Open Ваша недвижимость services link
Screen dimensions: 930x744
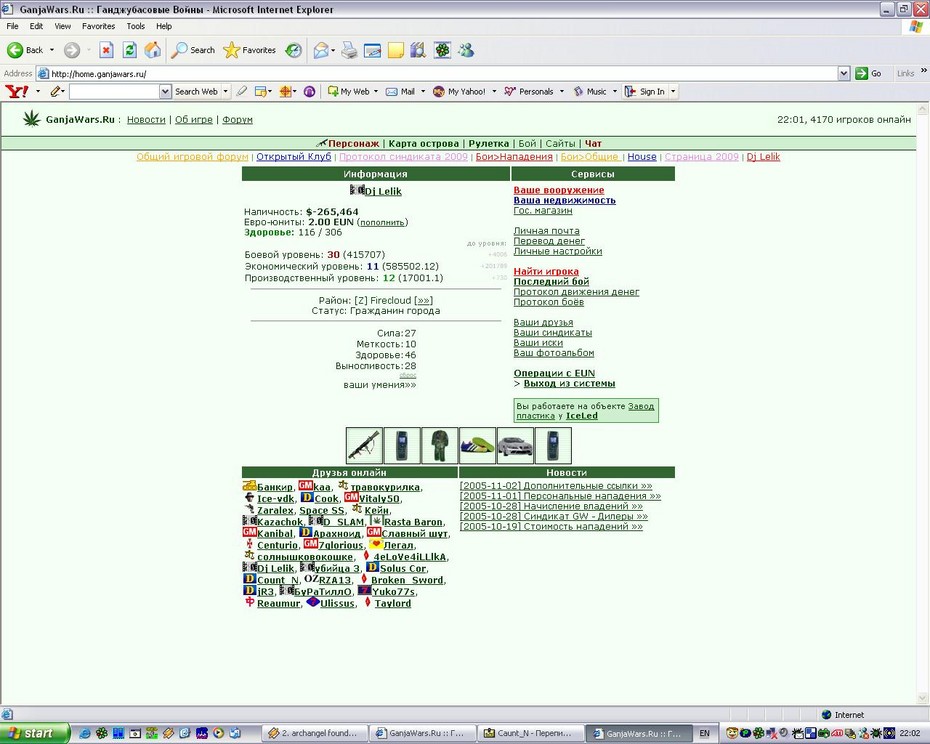pos(565,200)
